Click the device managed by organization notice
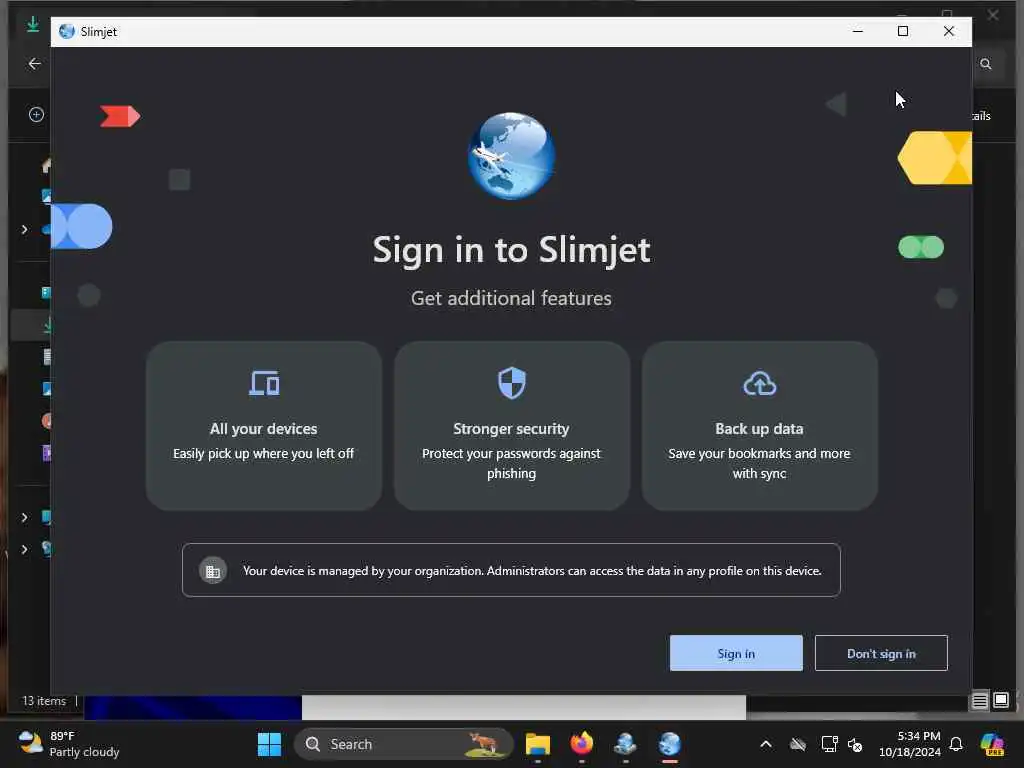The image size is (1024, 768). coord(511,570)
